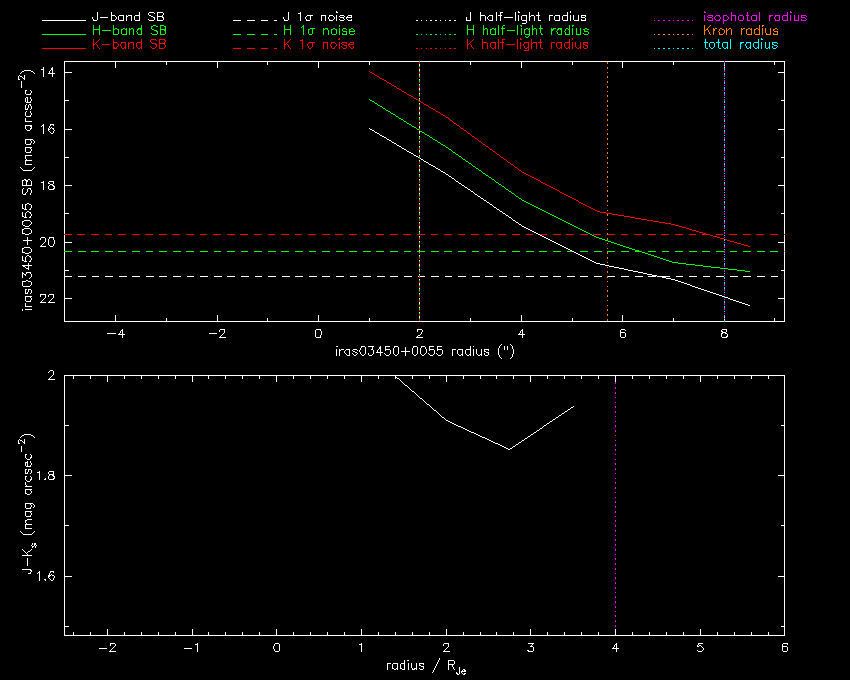Click the H 1σ noise legend entry
Viewport: 850px width, 680px height.
318,31
